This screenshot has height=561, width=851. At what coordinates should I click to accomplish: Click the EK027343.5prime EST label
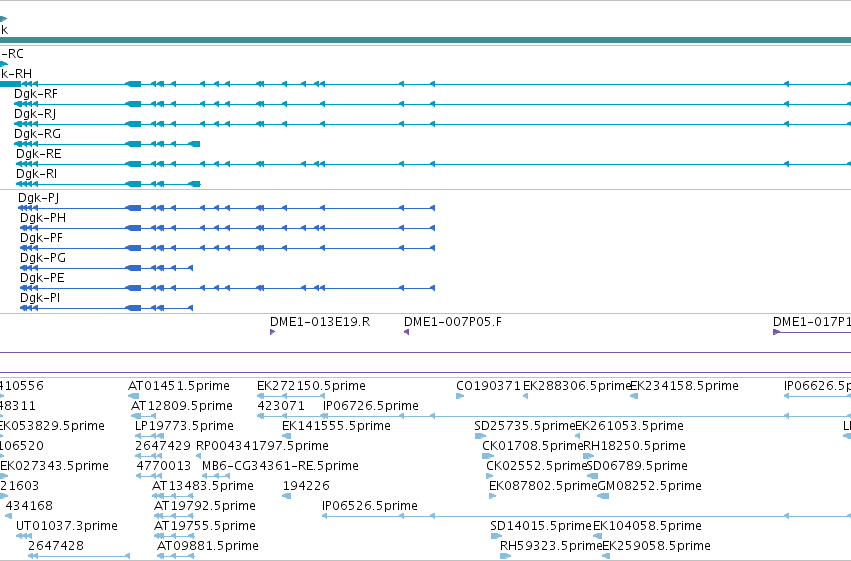pos(54,466)
